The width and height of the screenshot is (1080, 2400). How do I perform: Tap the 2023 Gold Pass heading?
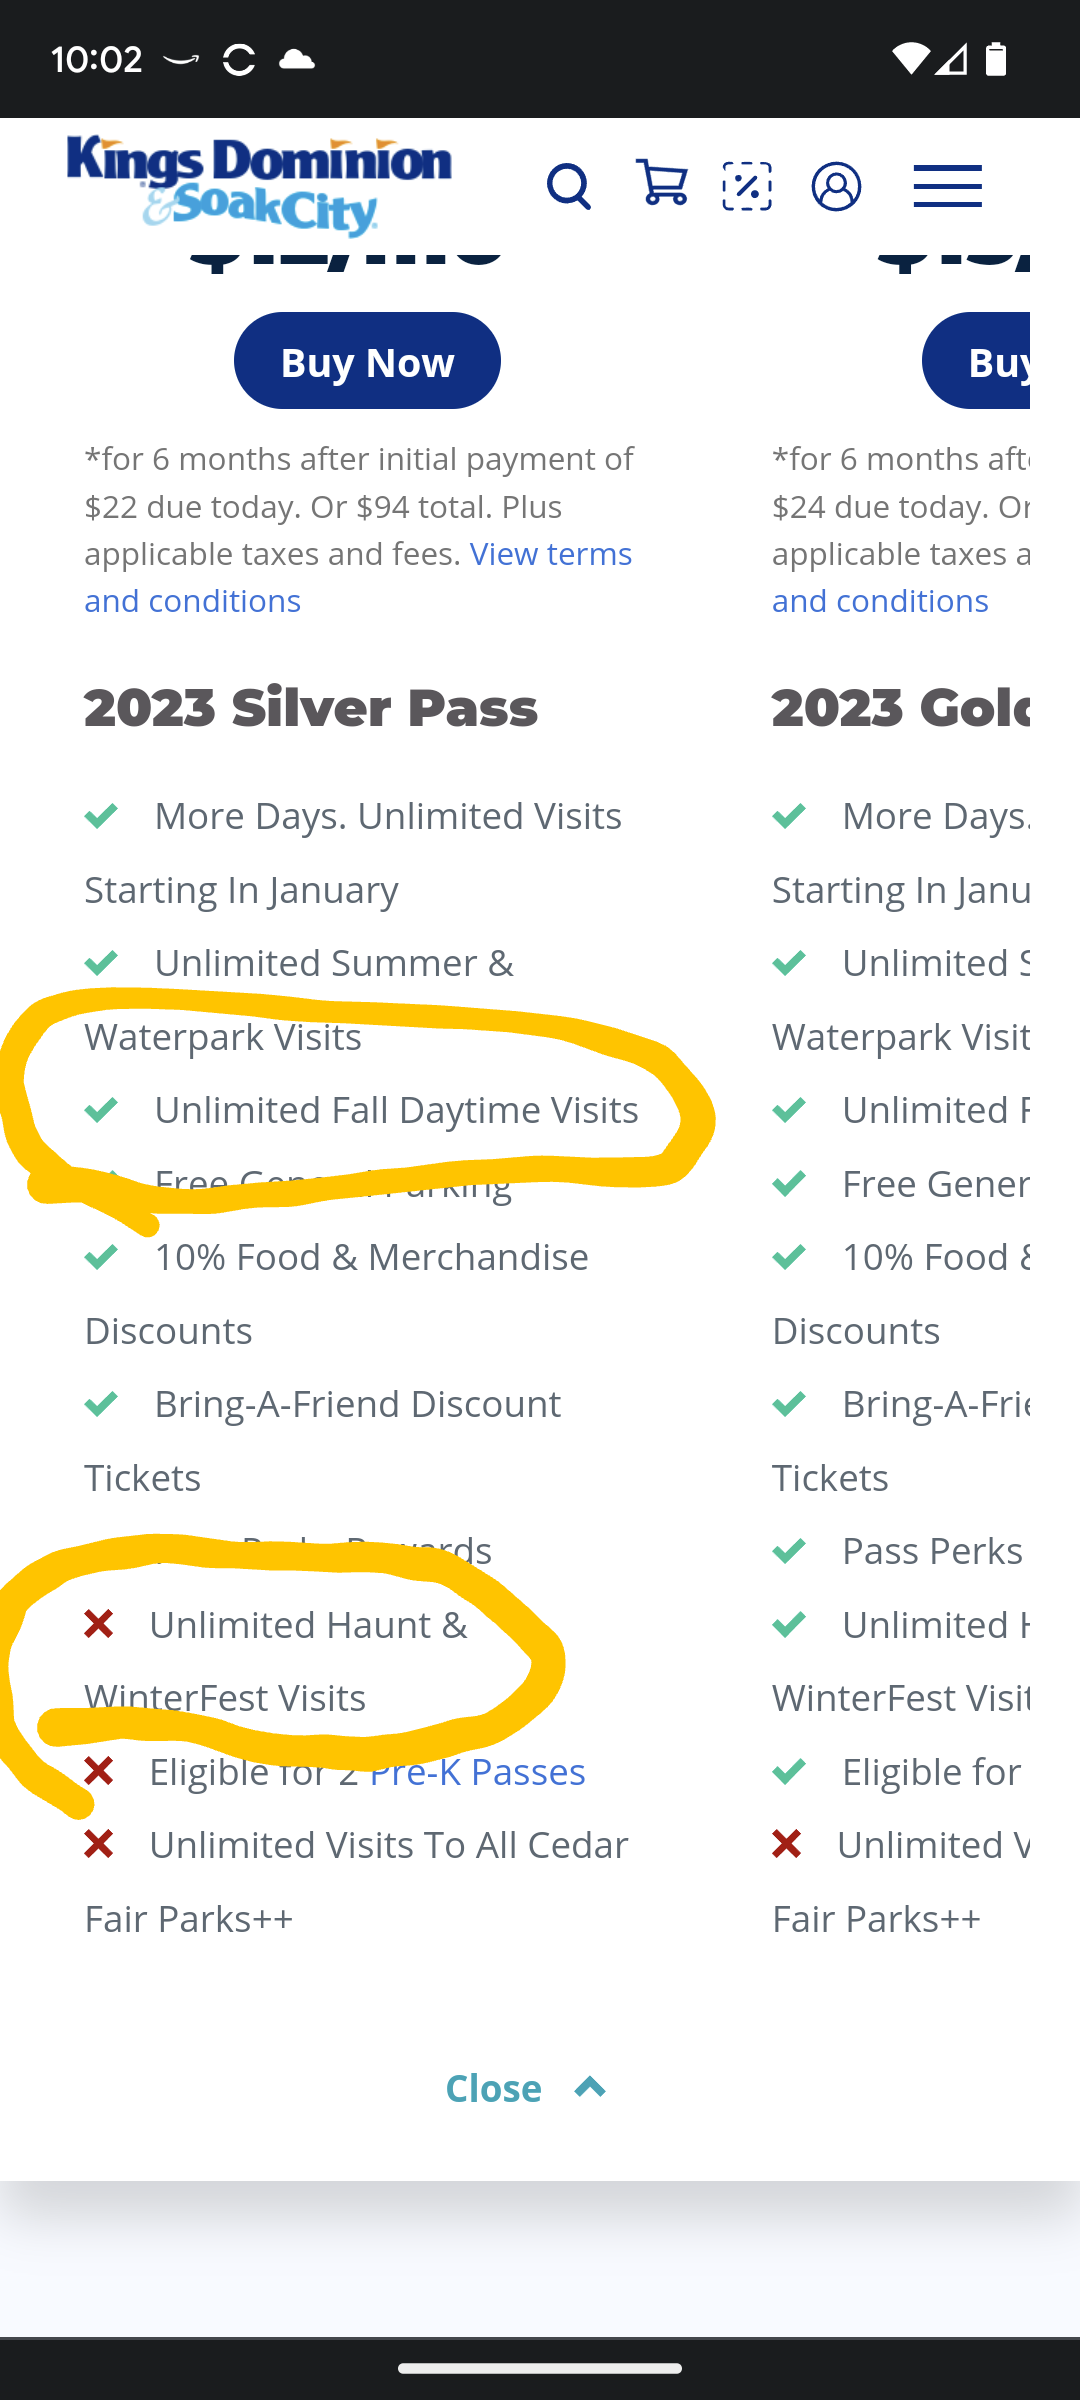pos(901,708)
